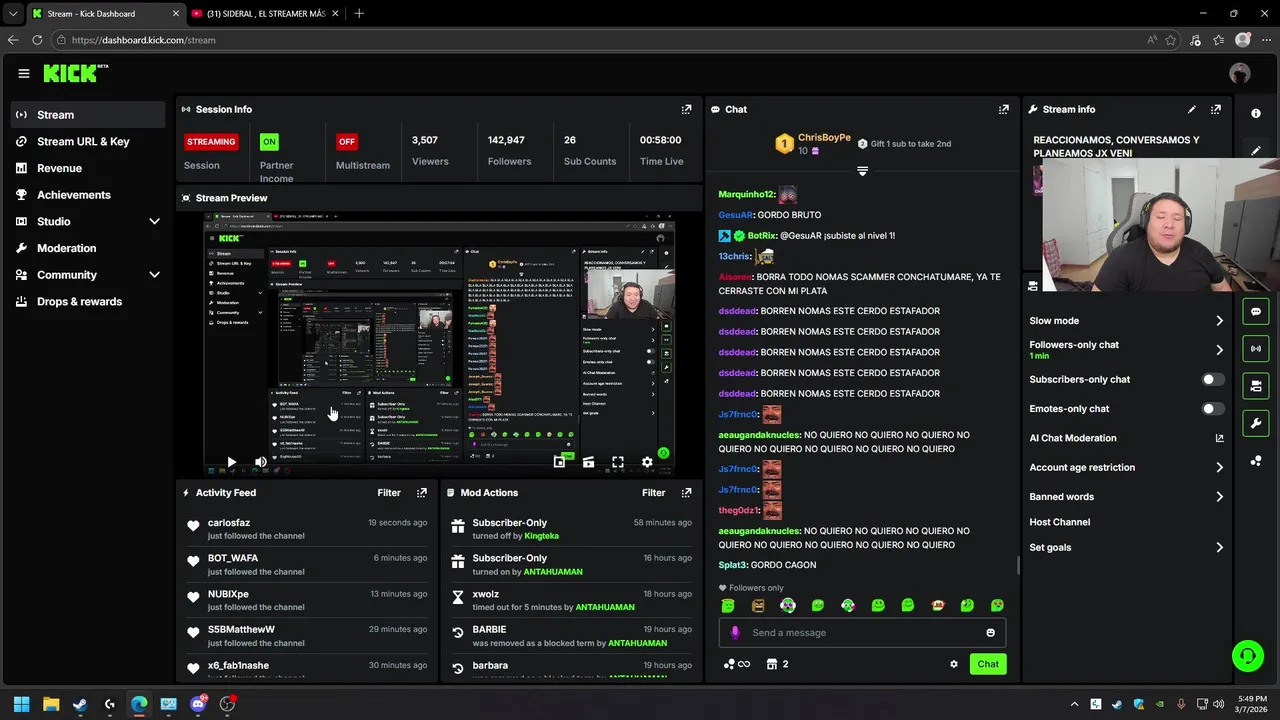Viewport: 1280px width, 720px height.
Task: Click the Send a message field
Action: point(862,633)
